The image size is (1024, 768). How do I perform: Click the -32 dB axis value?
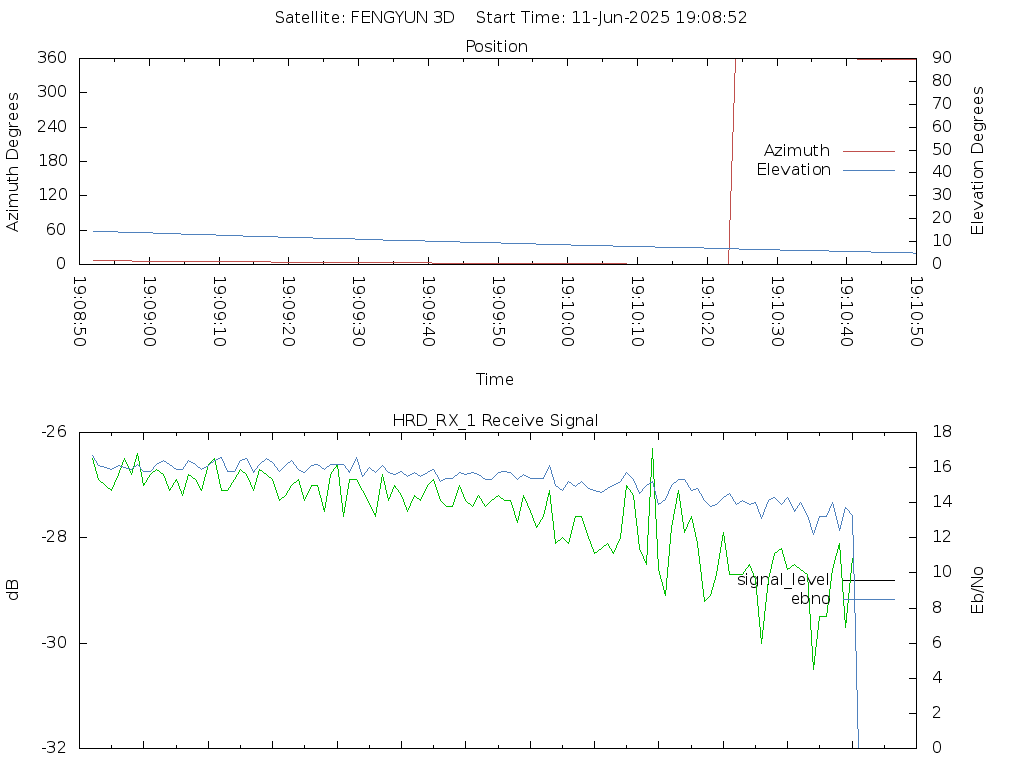[x=54, y=748]
